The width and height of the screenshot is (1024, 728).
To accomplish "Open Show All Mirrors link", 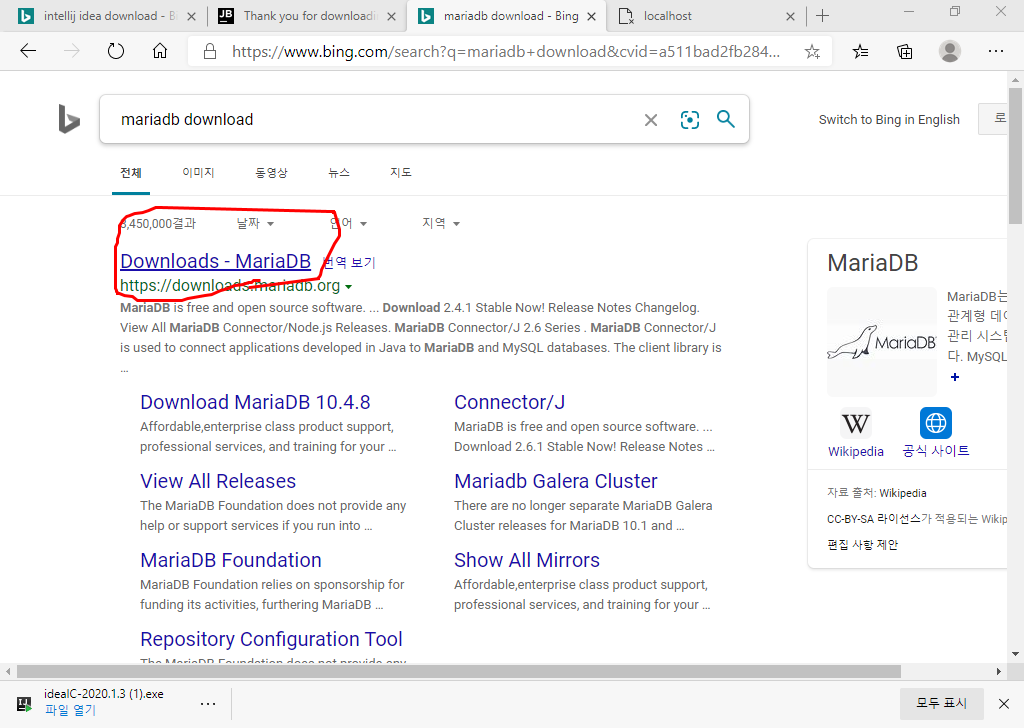I will tap(527, 560).
